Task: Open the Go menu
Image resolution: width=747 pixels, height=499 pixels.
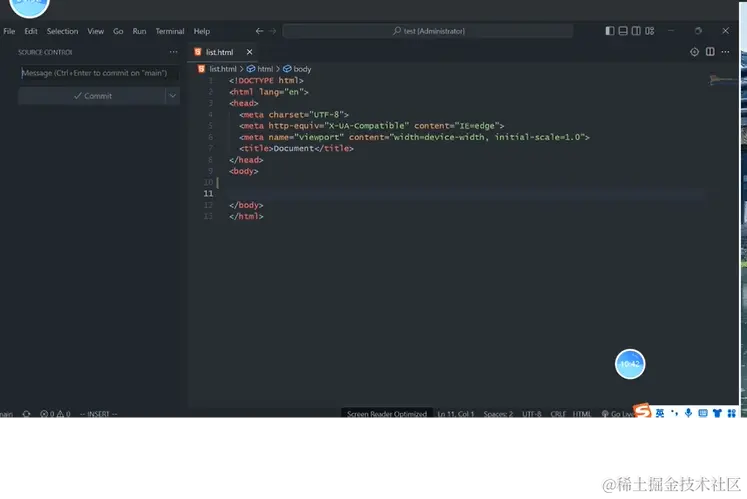Action: pos(118,31)
